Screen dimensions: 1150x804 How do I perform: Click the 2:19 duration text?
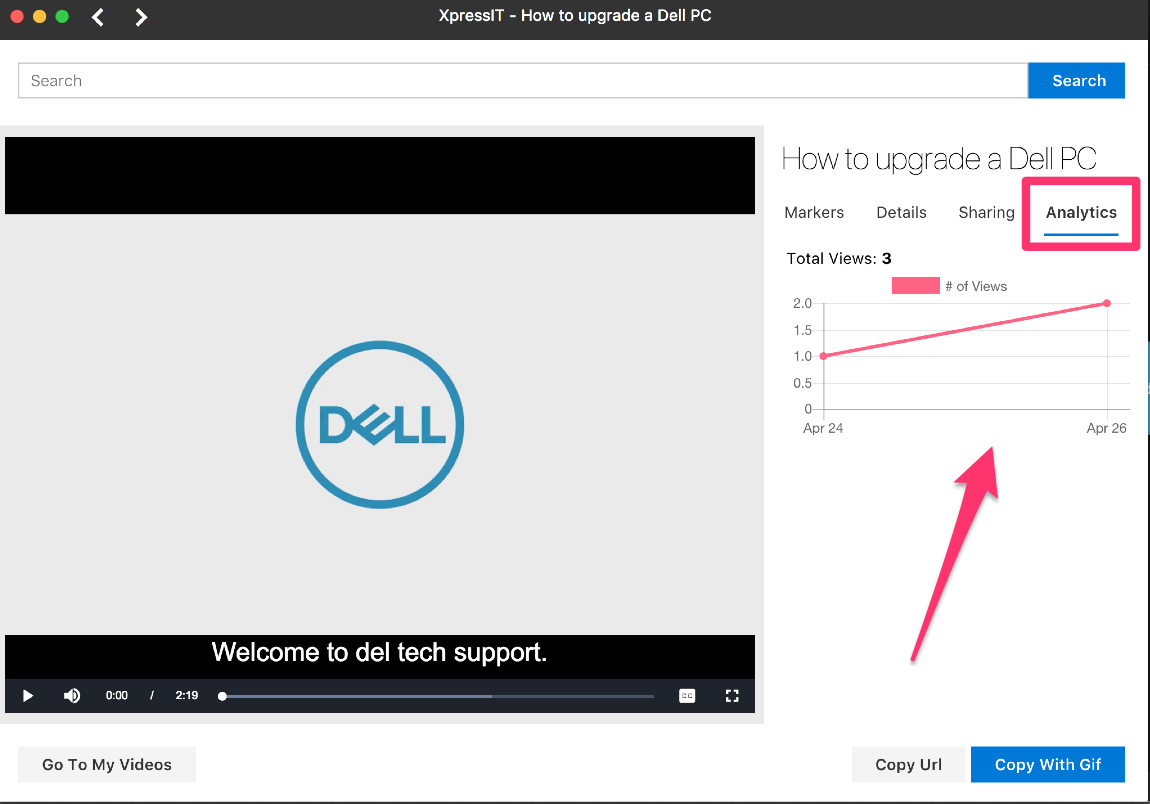(x=187, y=695)
